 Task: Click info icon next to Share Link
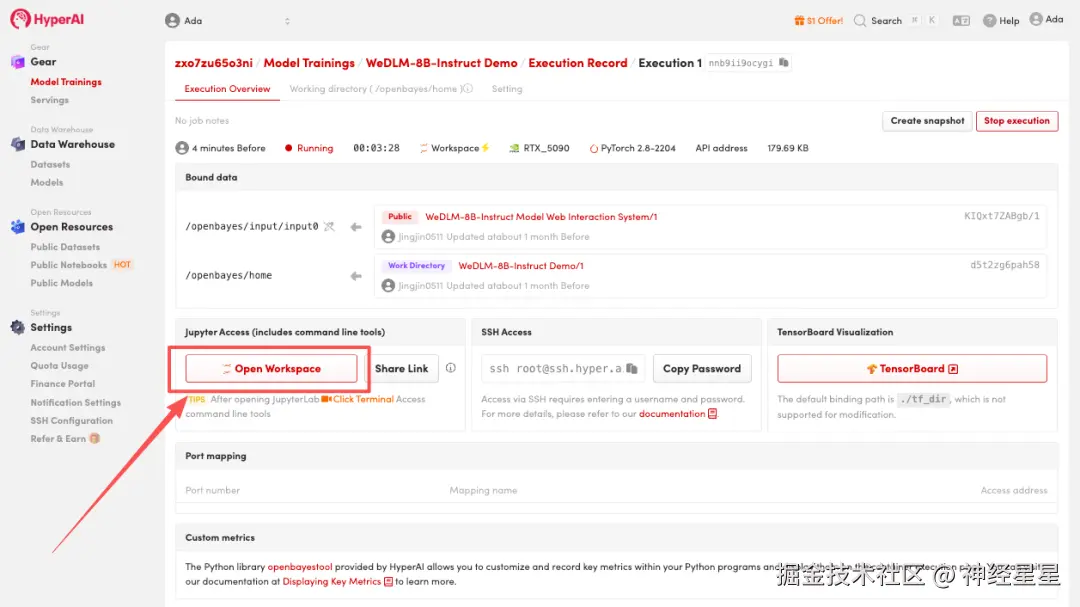coord(450,368)
